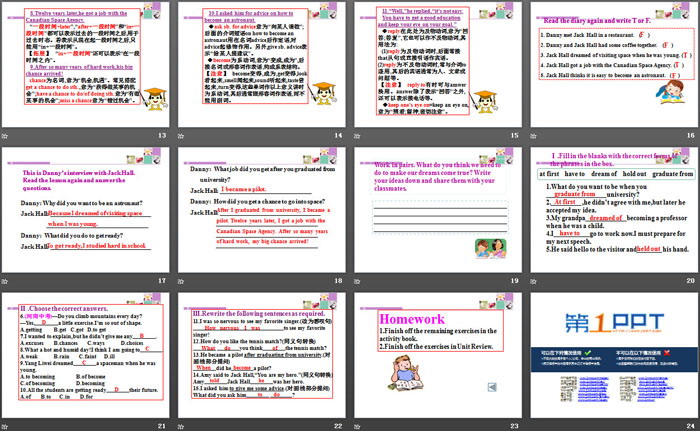Select slide 17 Danny's interview with Jack Hall

pos(85,210)
